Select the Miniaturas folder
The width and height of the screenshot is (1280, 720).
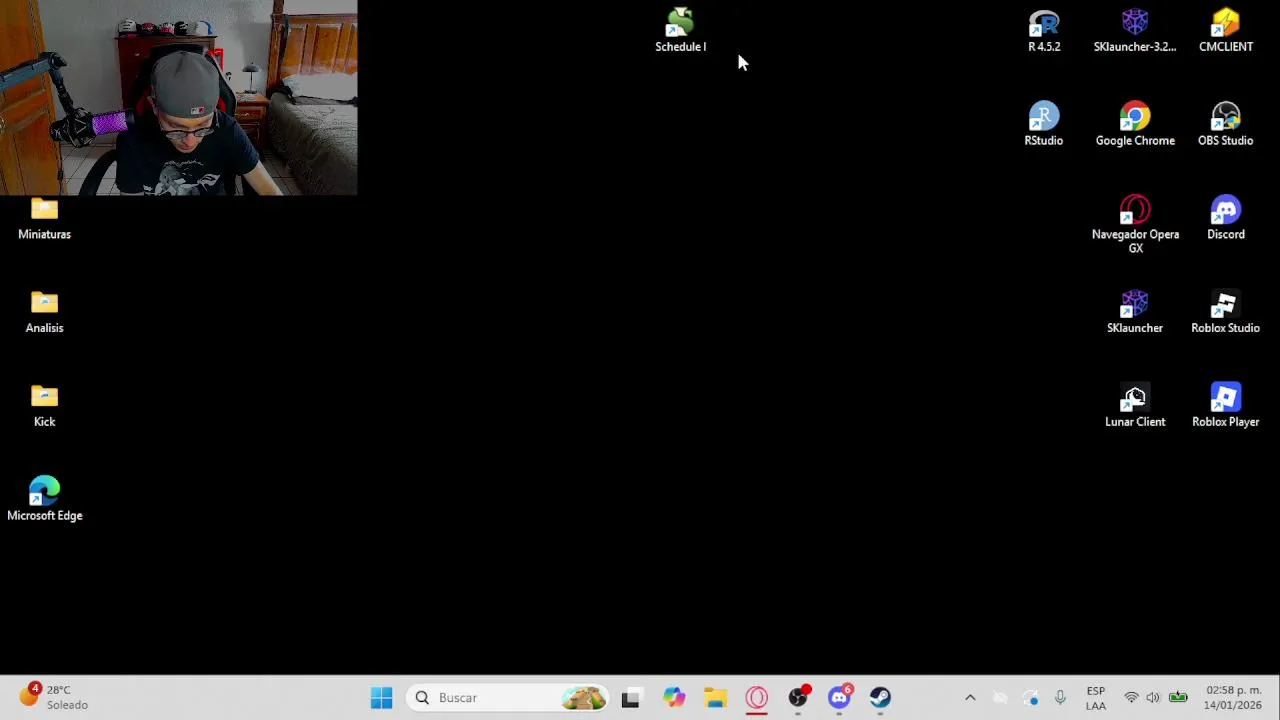click(x=44, y=219)
